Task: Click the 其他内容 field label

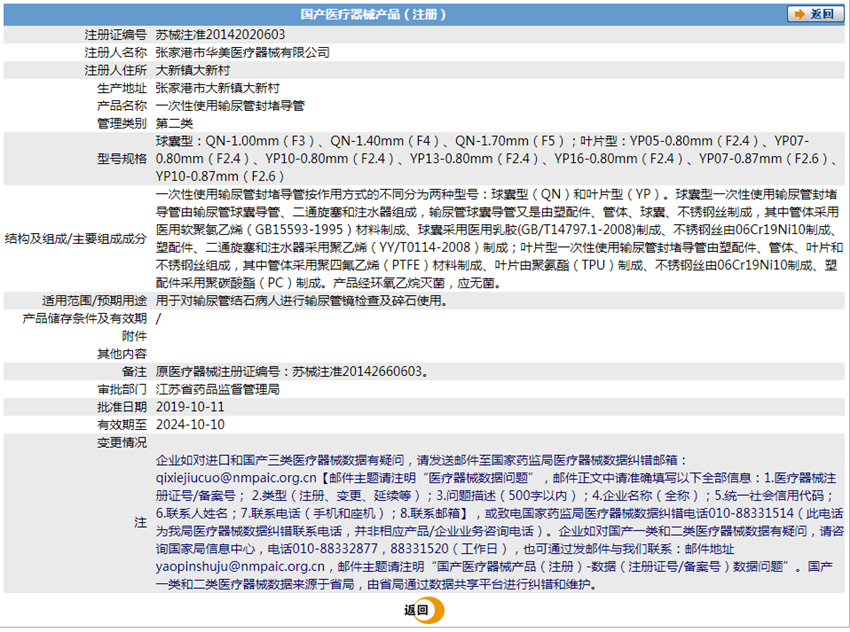Action: coord(121,354)
